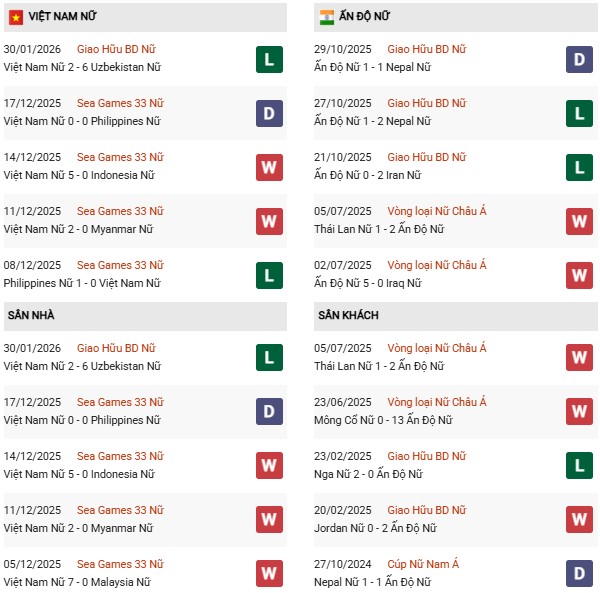Screen dimensions: 600x593
Task: Click the India flag icon
Action: tap(327, 17)
